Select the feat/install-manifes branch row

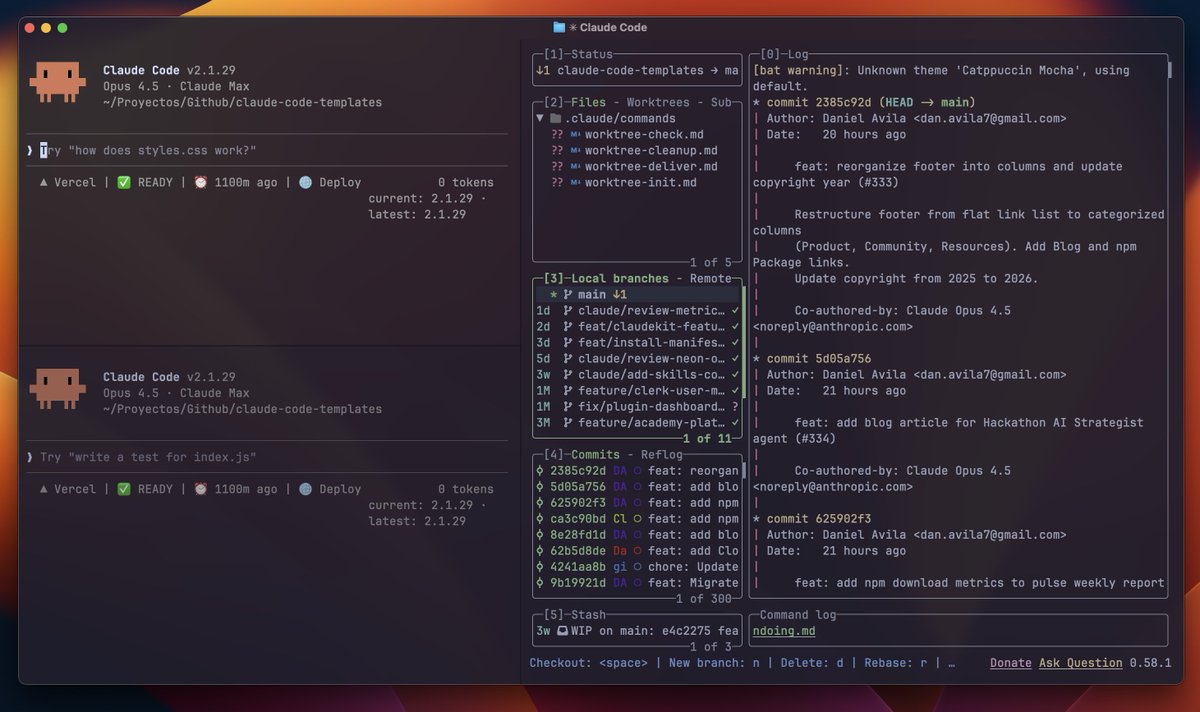(x=637, y=342)
